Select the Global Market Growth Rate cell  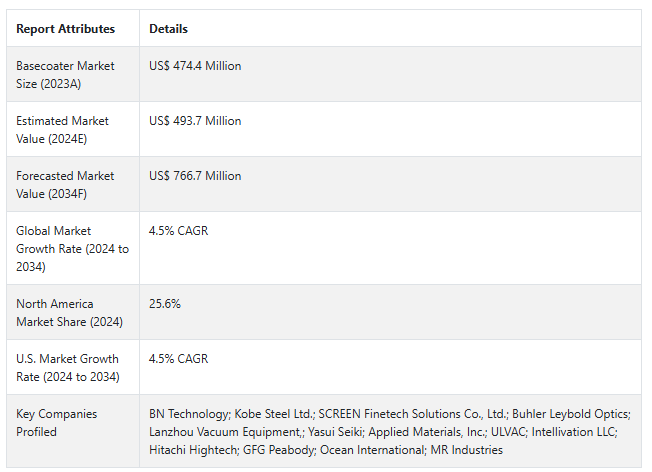coord(73,248)
